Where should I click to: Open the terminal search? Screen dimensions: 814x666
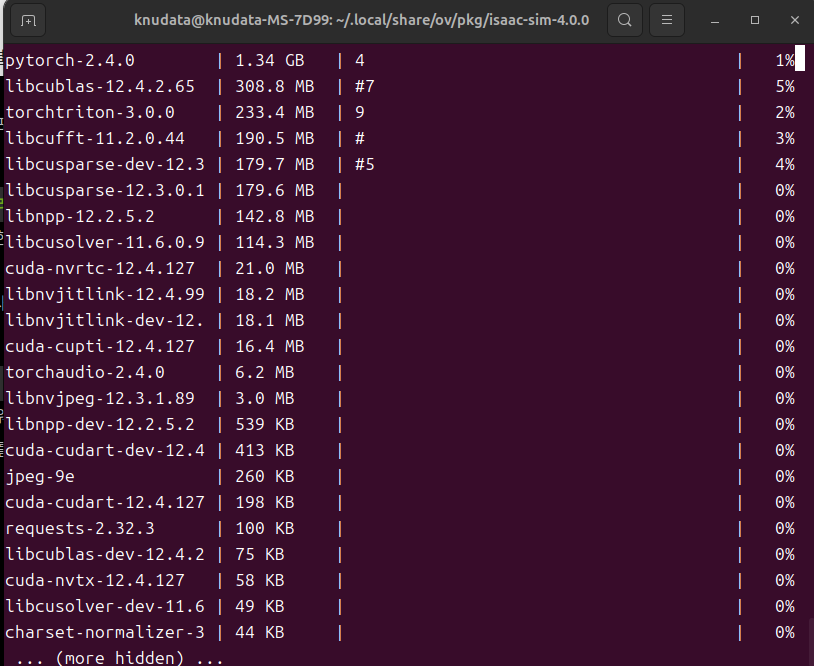coord(625,20)
